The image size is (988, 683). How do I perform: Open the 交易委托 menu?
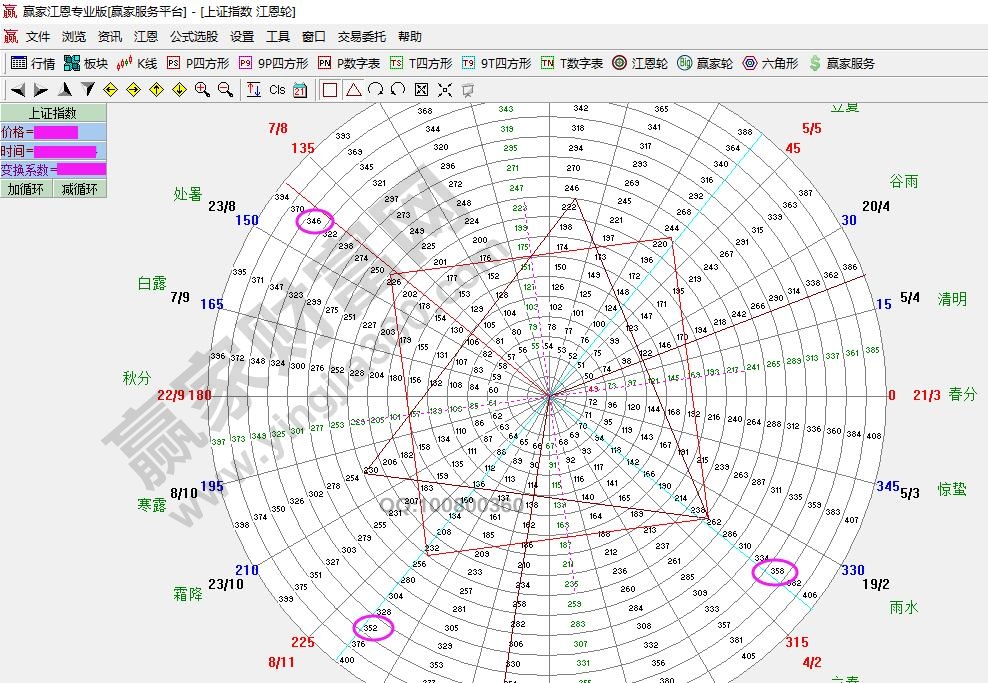click(x=361, y=37)
